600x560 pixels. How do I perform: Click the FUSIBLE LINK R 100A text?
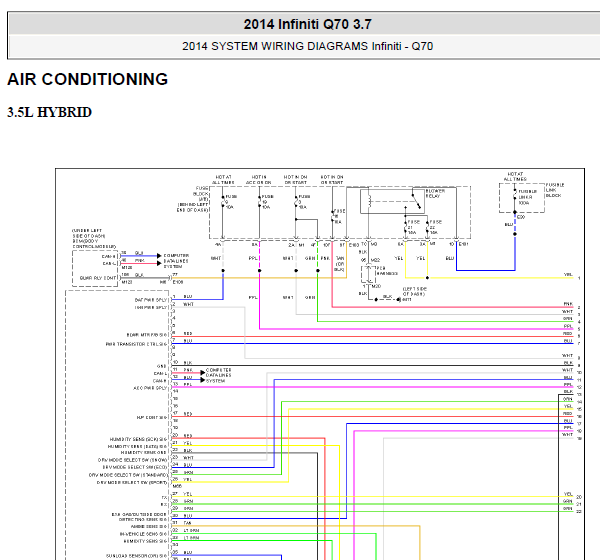click(527, 197)
